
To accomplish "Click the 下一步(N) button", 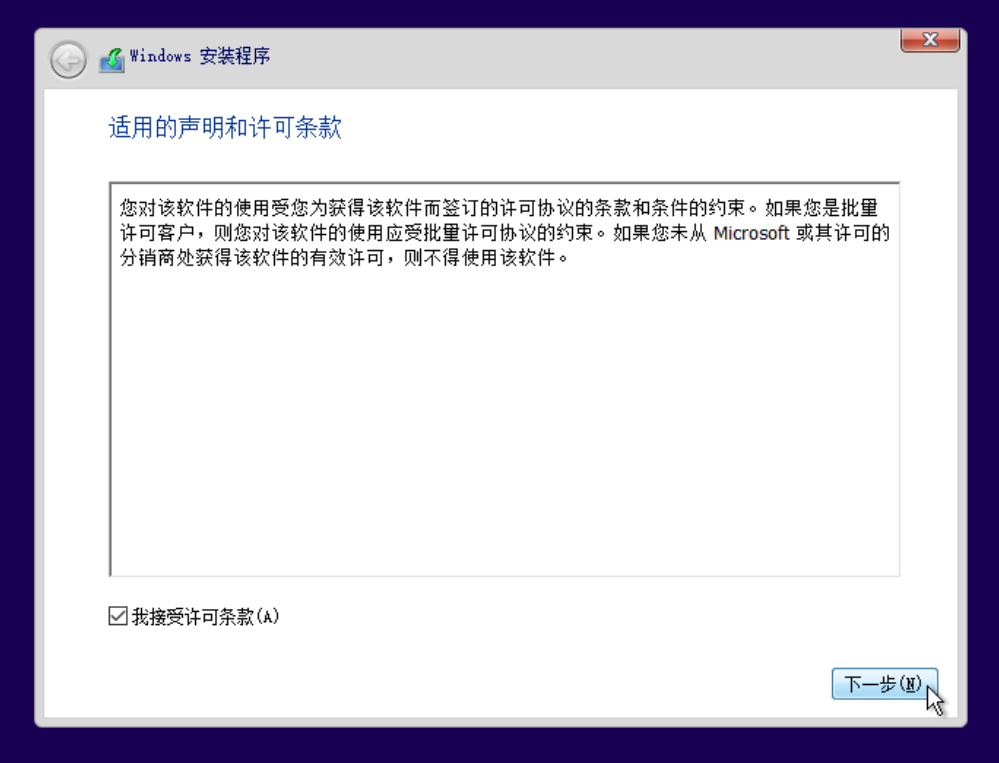I will pyautogui.click(x=884, y=683).
